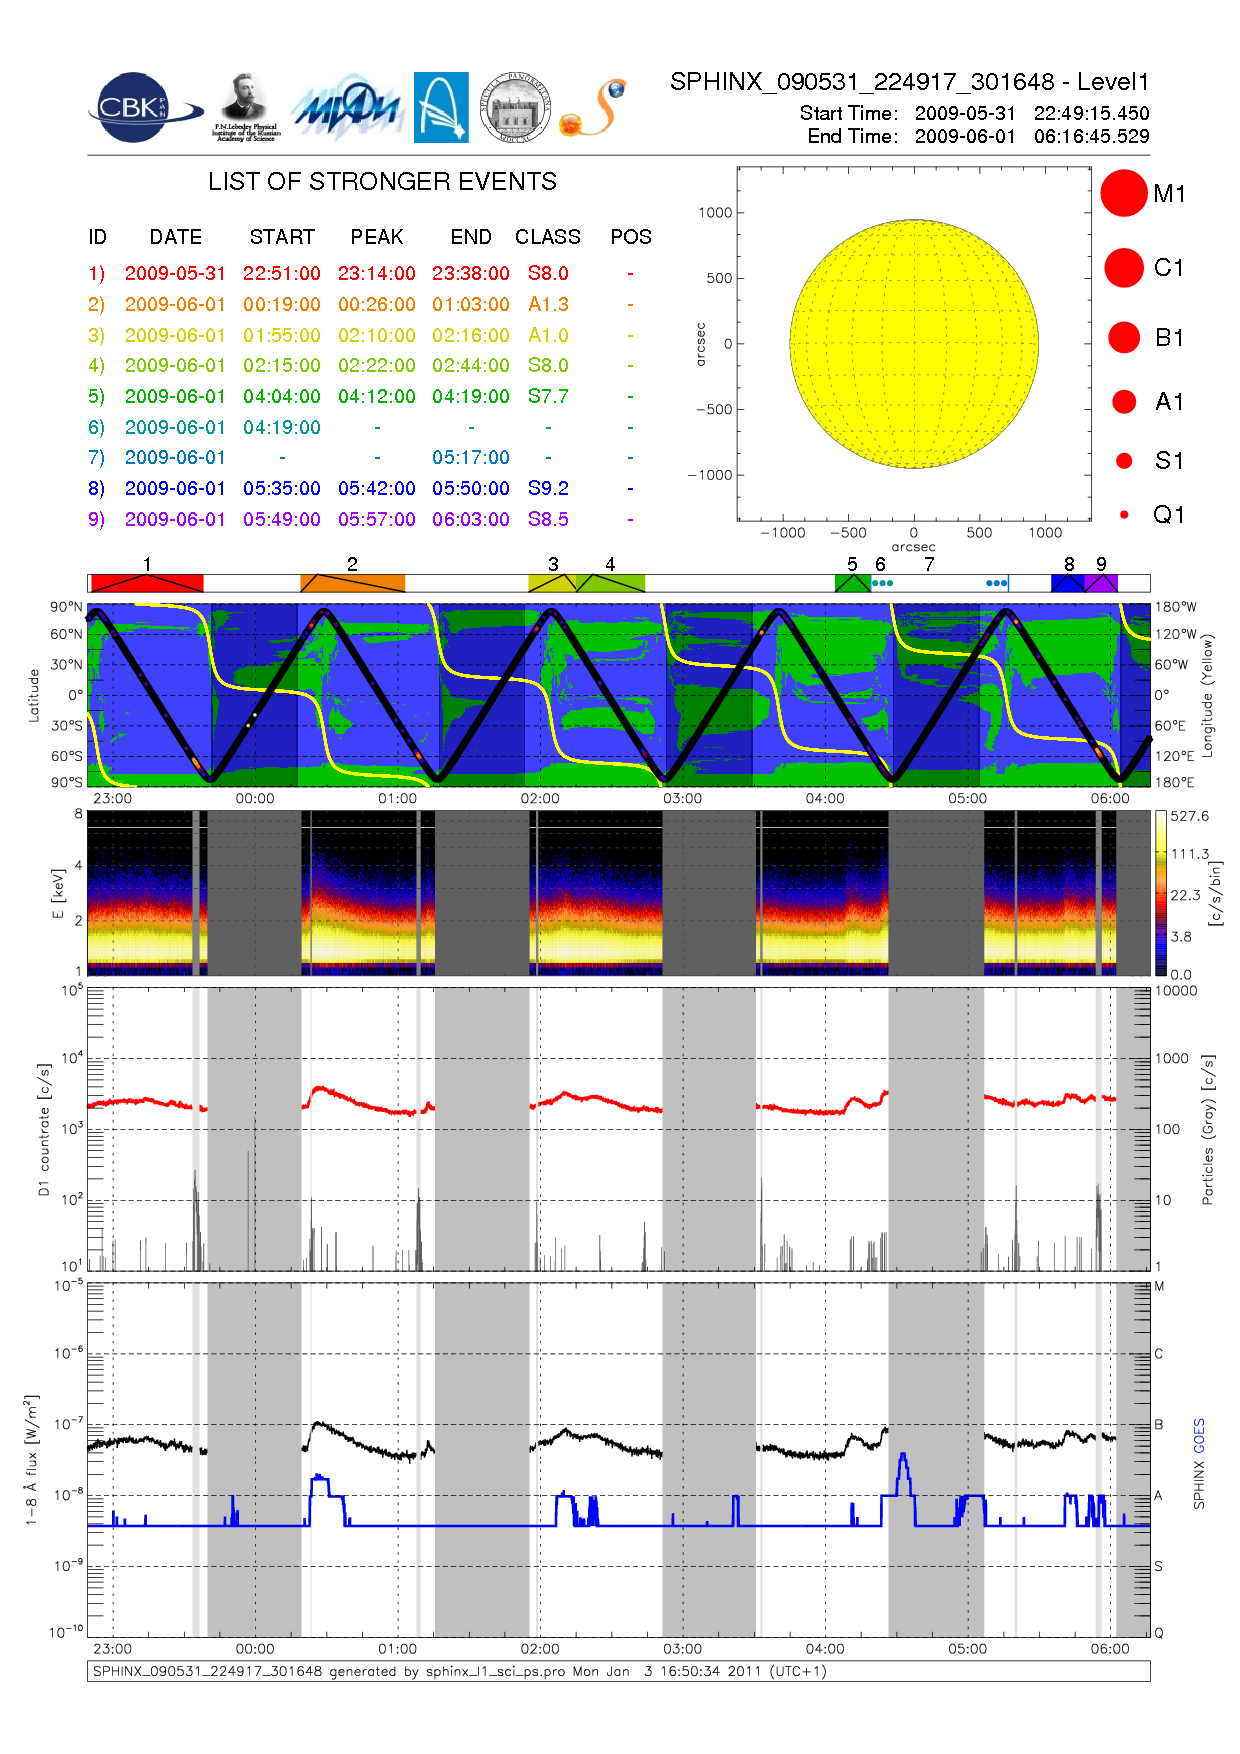Click the yellow event 3 timeline bar
The height and width of the screenshot is (1754, 1240).
tap(553, 583)
